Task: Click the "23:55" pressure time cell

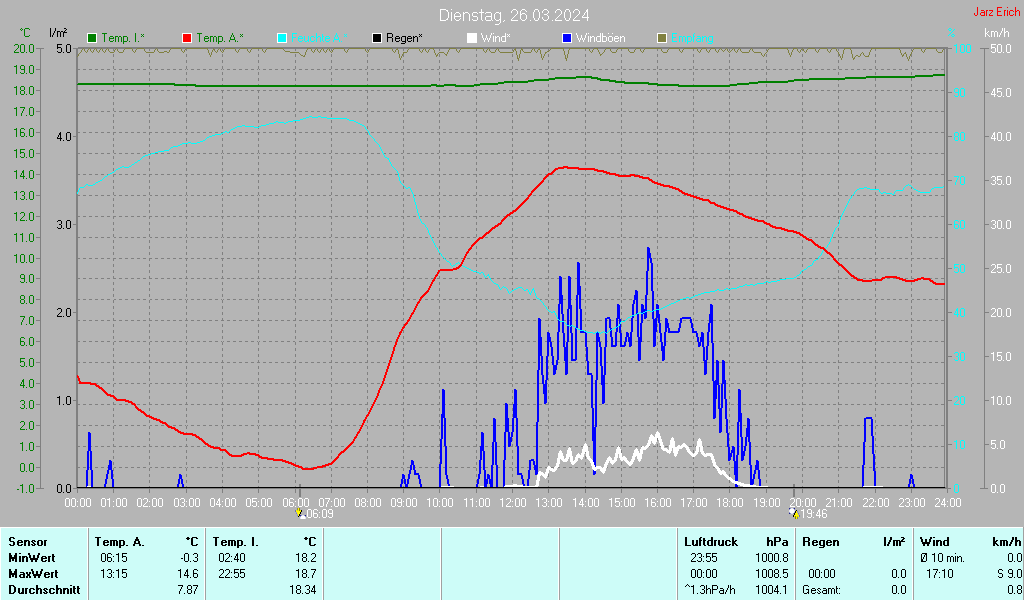Action: (x=703, y=558)
